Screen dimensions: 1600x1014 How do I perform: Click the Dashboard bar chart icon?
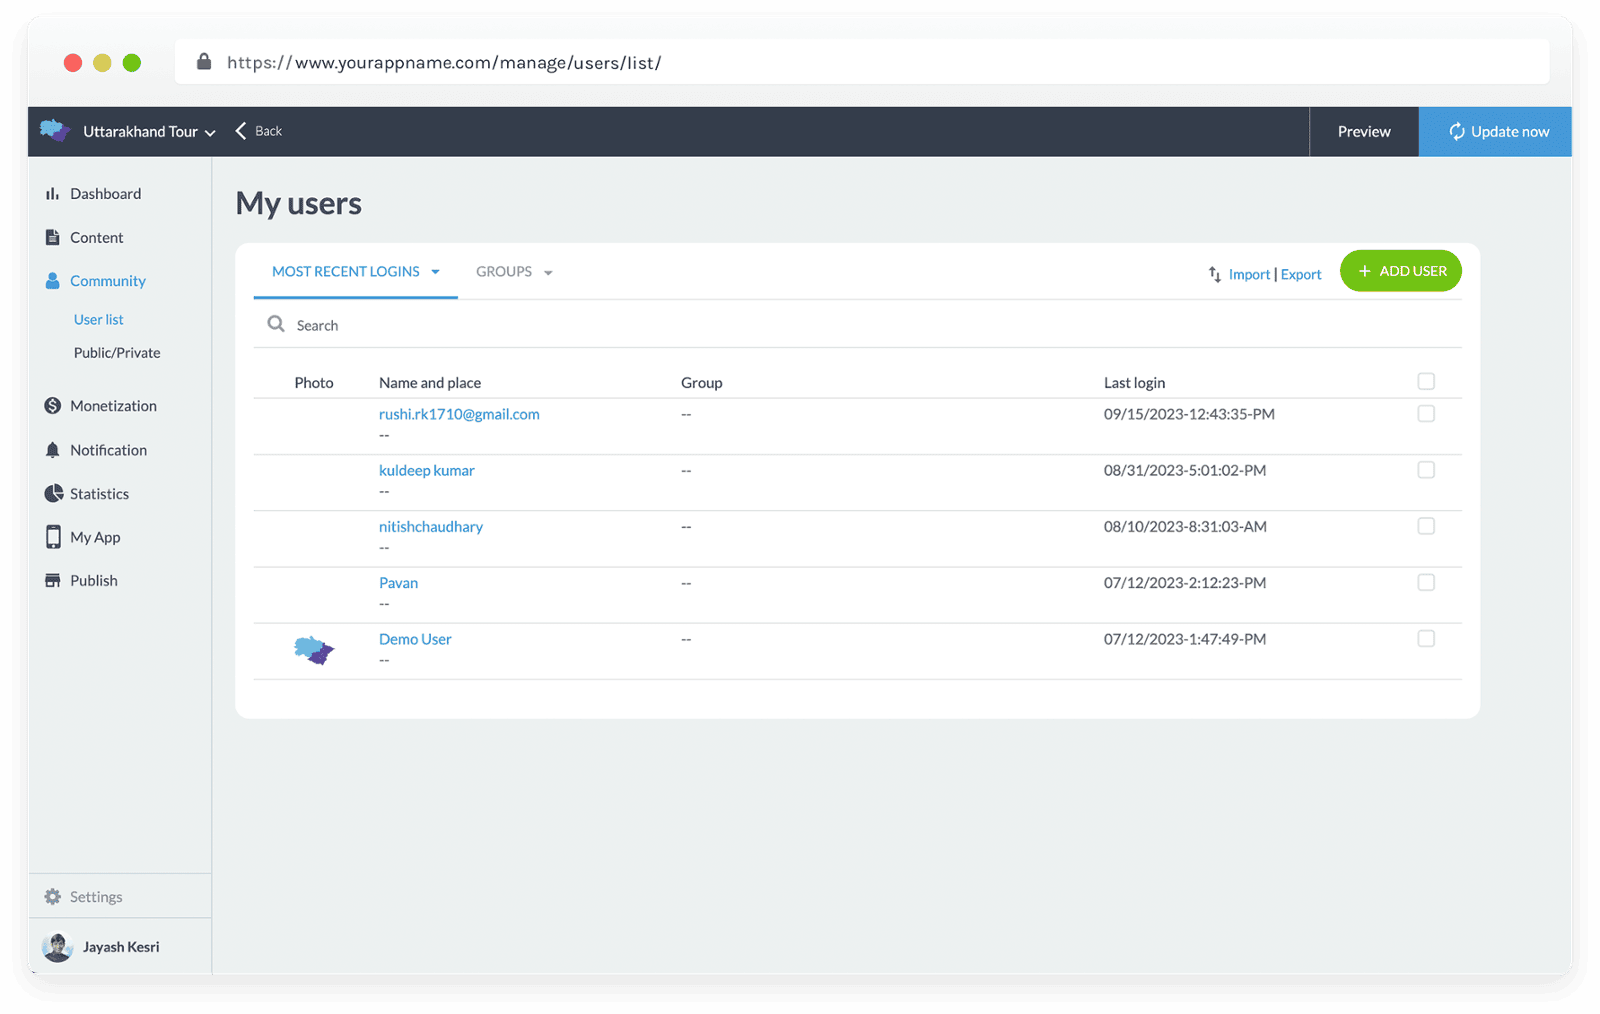tap(52, 194)
